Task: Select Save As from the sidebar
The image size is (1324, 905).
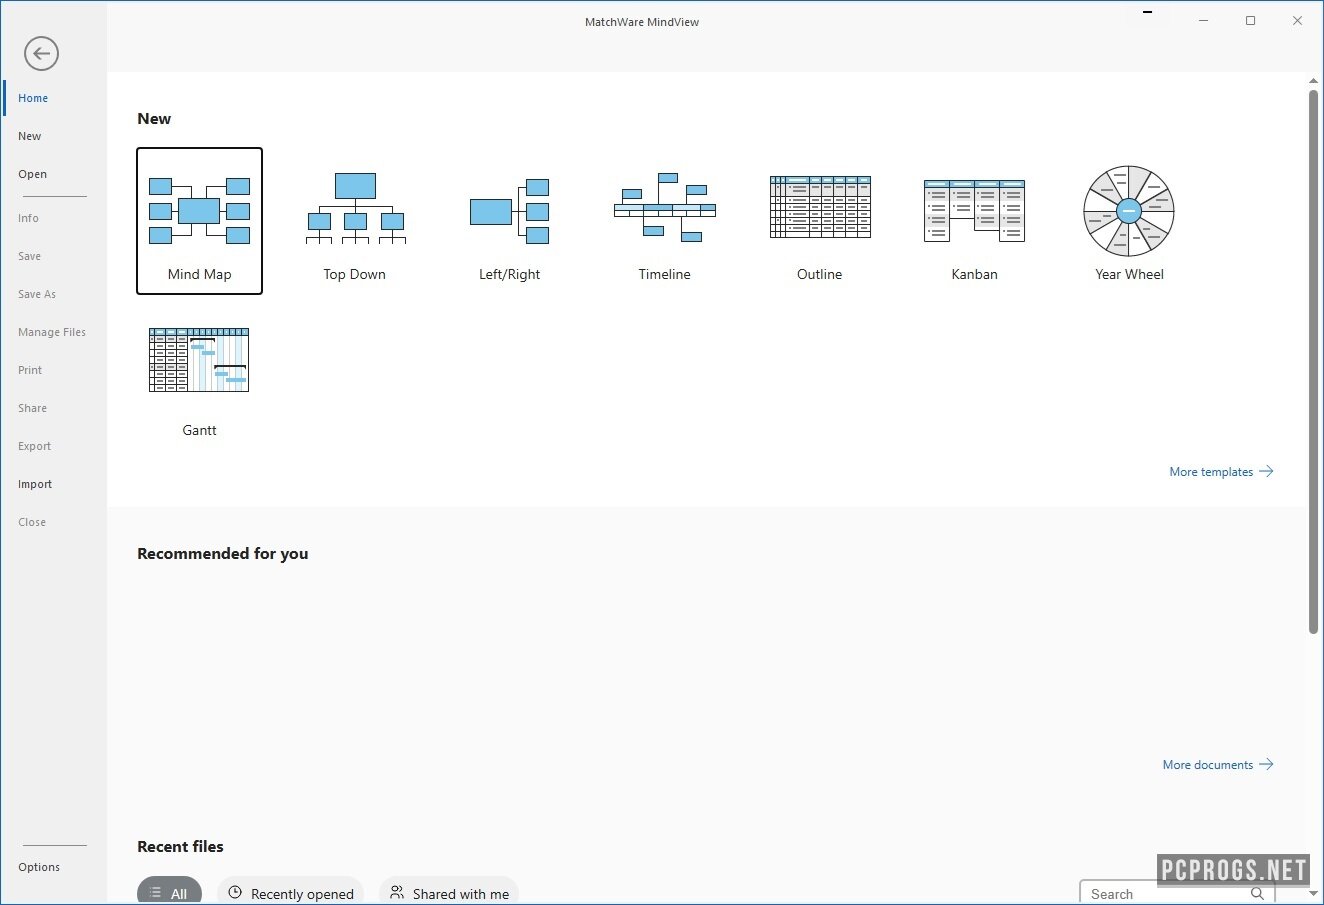Action: (x=37, y=294)
